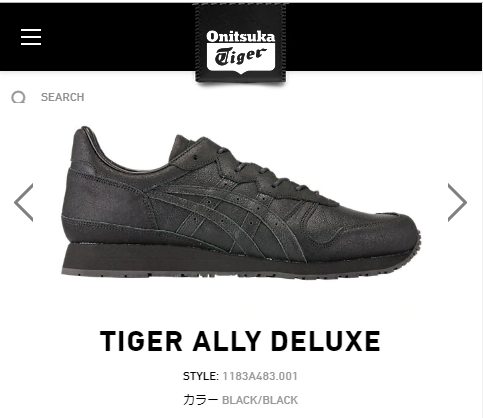Select the Tiger Ally Deluxe shoe photo
Image resolution: width=483 pixels, height=418 pixels.
tap(241, 202)
